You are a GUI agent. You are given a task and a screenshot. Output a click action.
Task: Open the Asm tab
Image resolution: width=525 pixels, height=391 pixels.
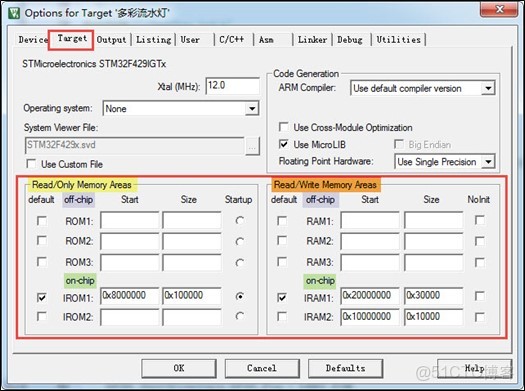coord(266,40)
